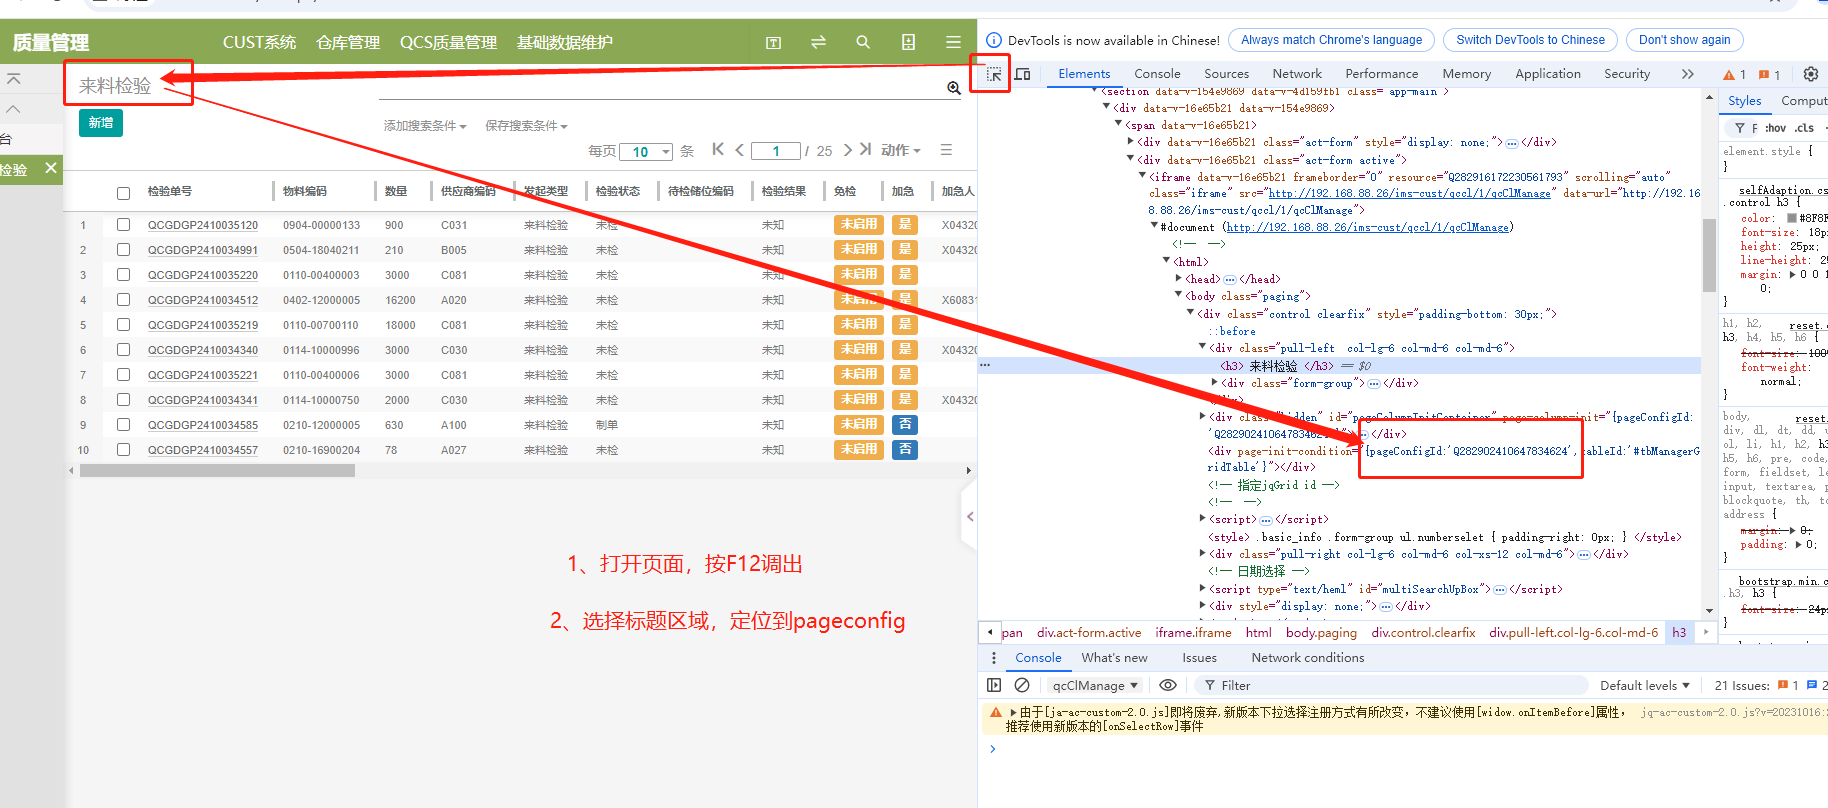Select all rows with the header checkbox
This screenshot has width=1828, height=808.
pos(123,193)
